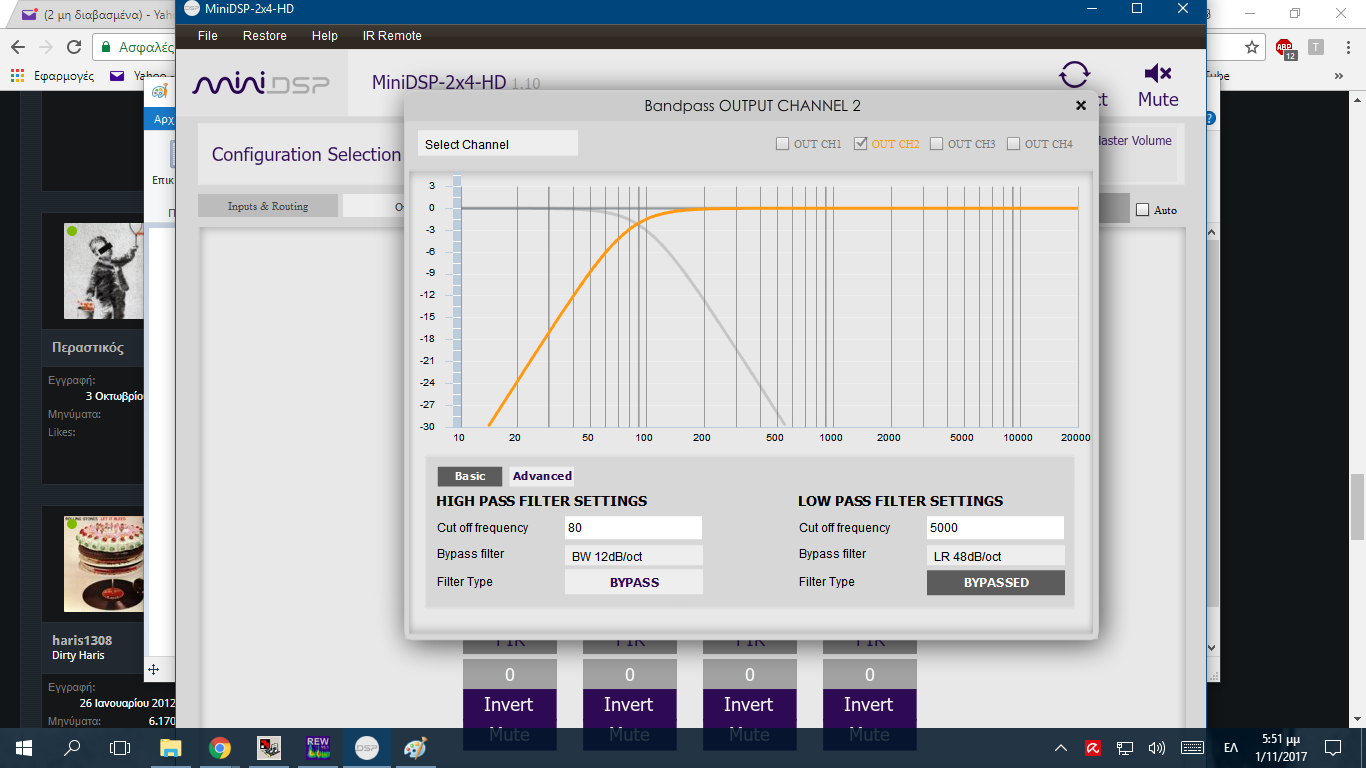Click the low pass BYPASSED button
1366x768 pixels.
pos(995,582)
